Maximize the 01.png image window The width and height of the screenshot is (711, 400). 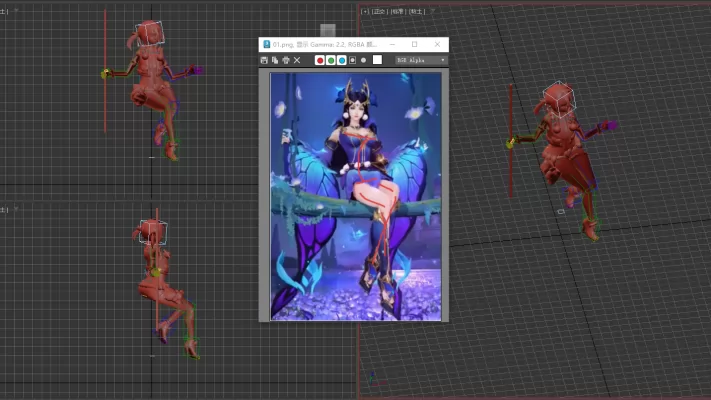coord(415,45)
